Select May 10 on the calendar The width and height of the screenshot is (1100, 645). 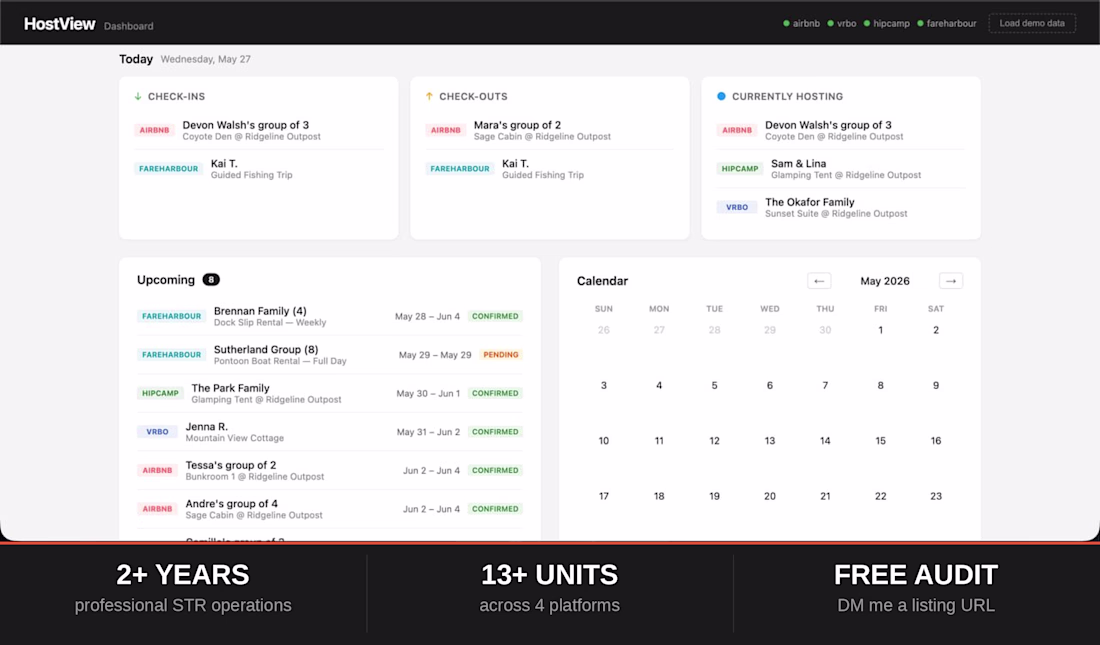click(603, 441)
